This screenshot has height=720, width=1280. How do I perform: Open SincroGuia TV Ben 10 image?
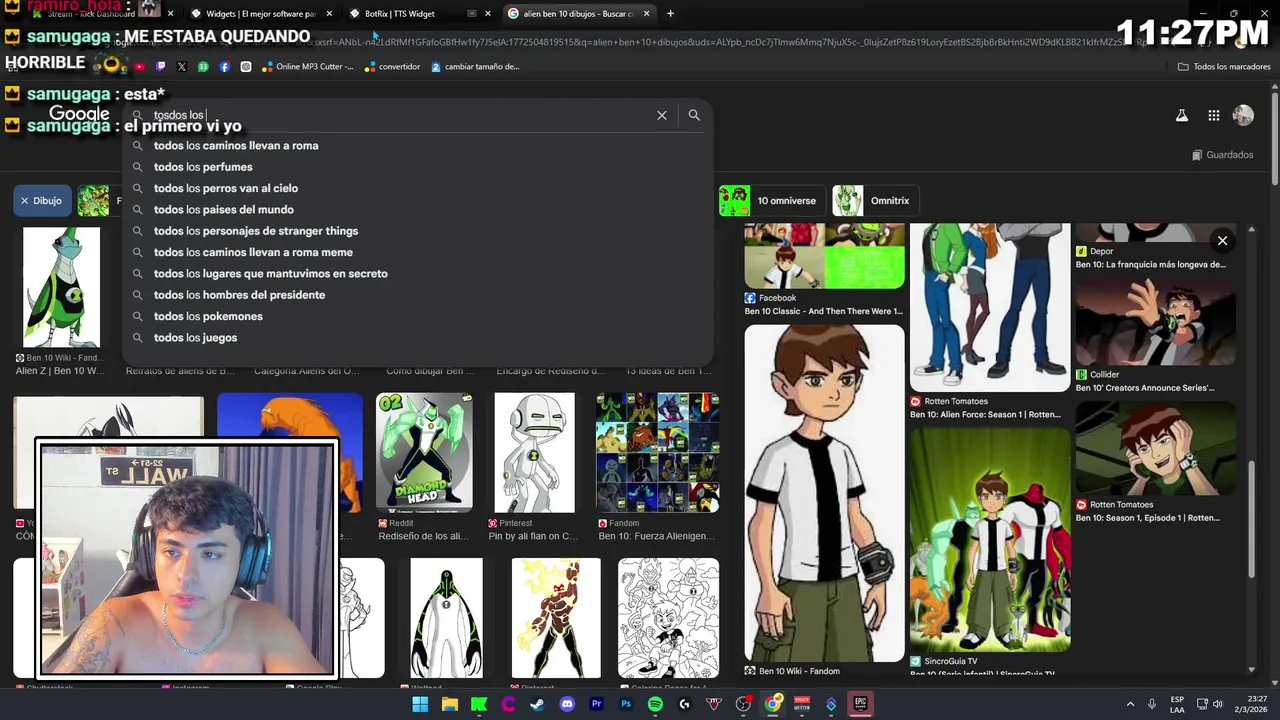(990, 540)
